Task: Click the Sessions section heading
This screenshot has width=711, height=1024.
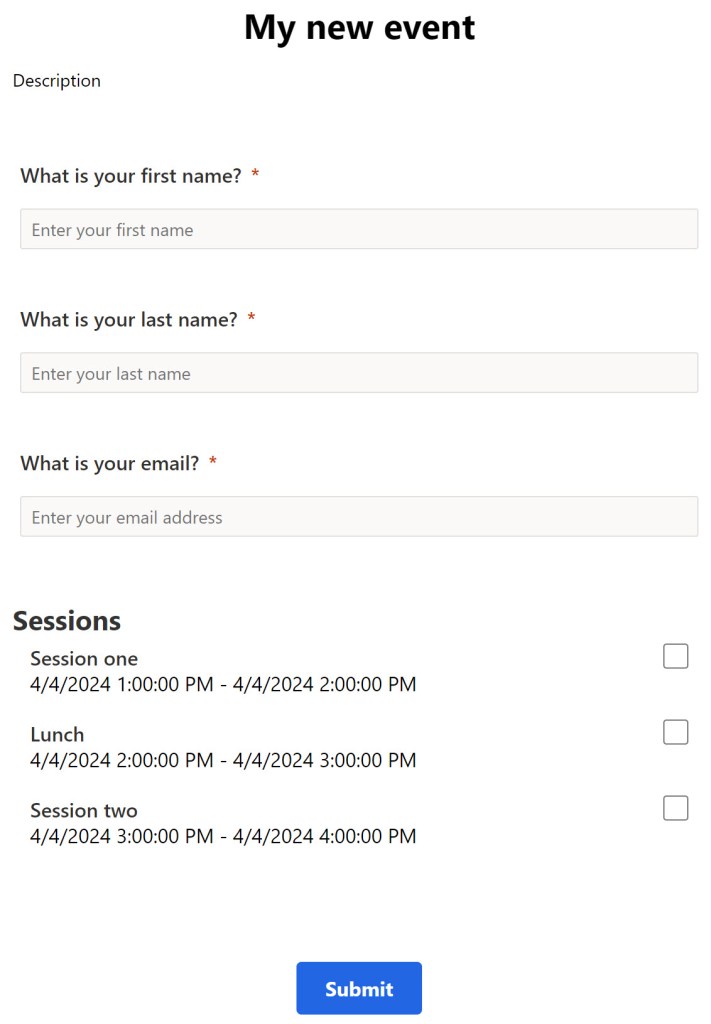Action: coord(67,621)
